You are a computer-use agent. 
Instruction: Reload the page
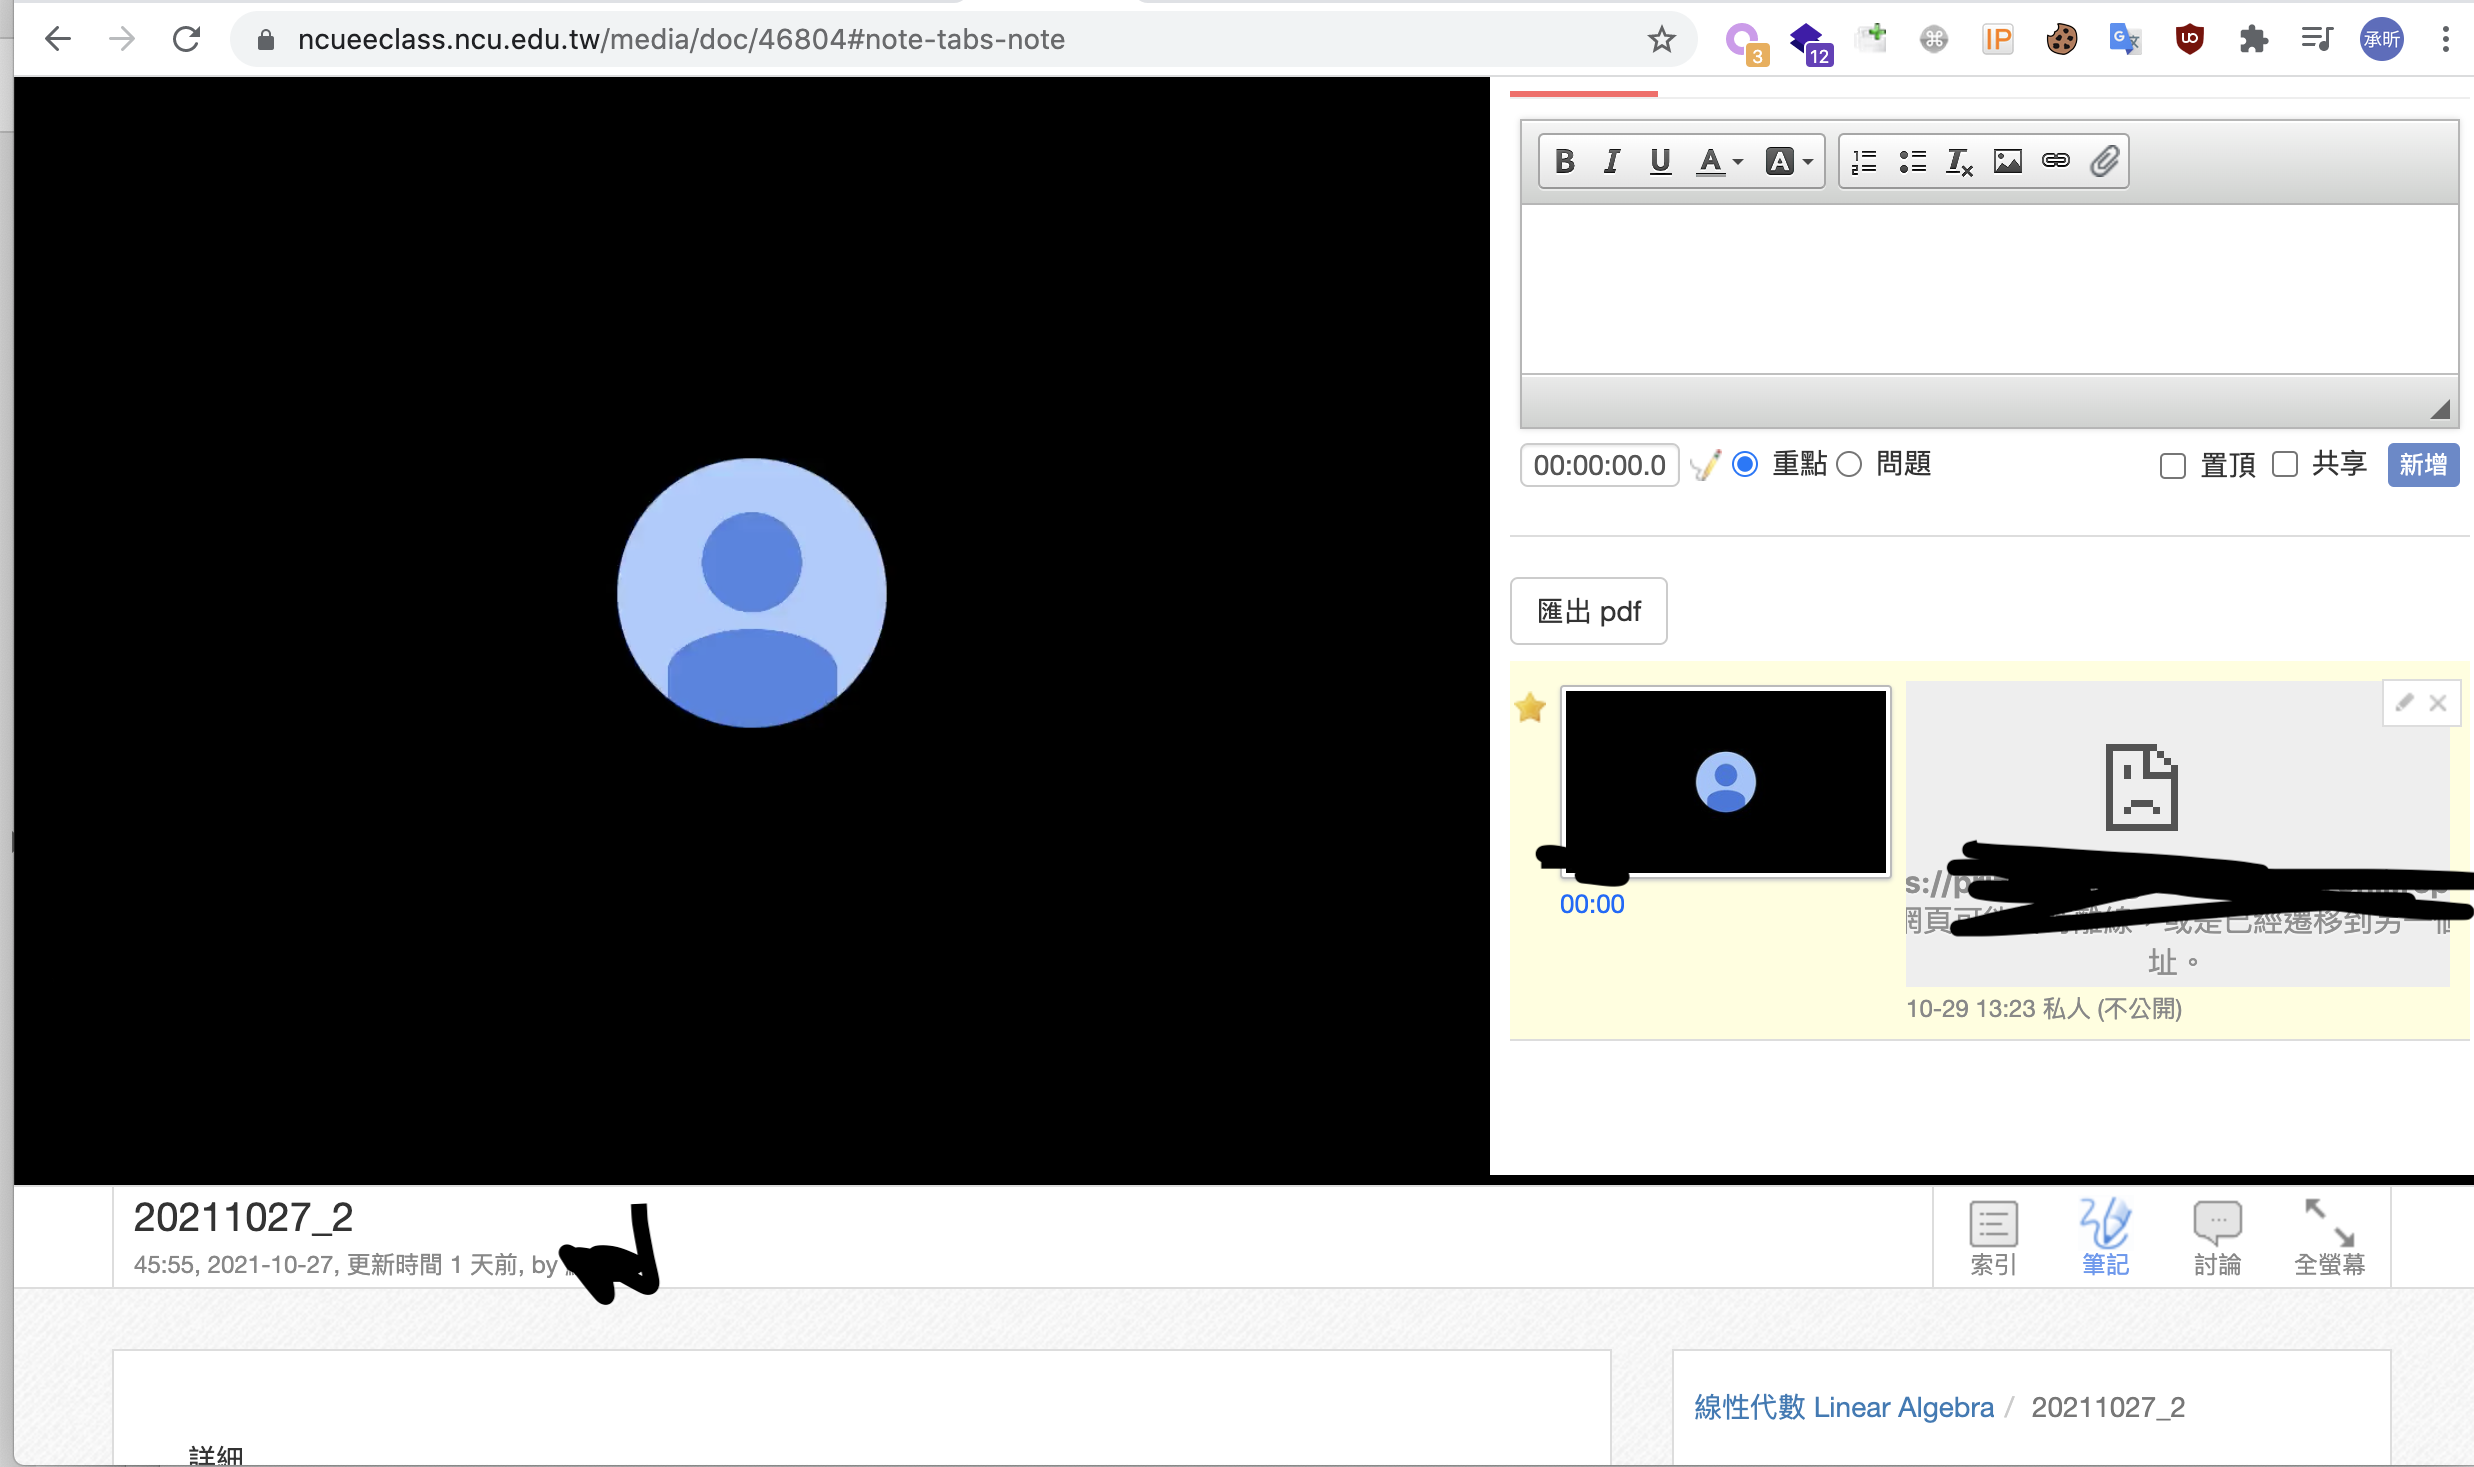[186, 39]
